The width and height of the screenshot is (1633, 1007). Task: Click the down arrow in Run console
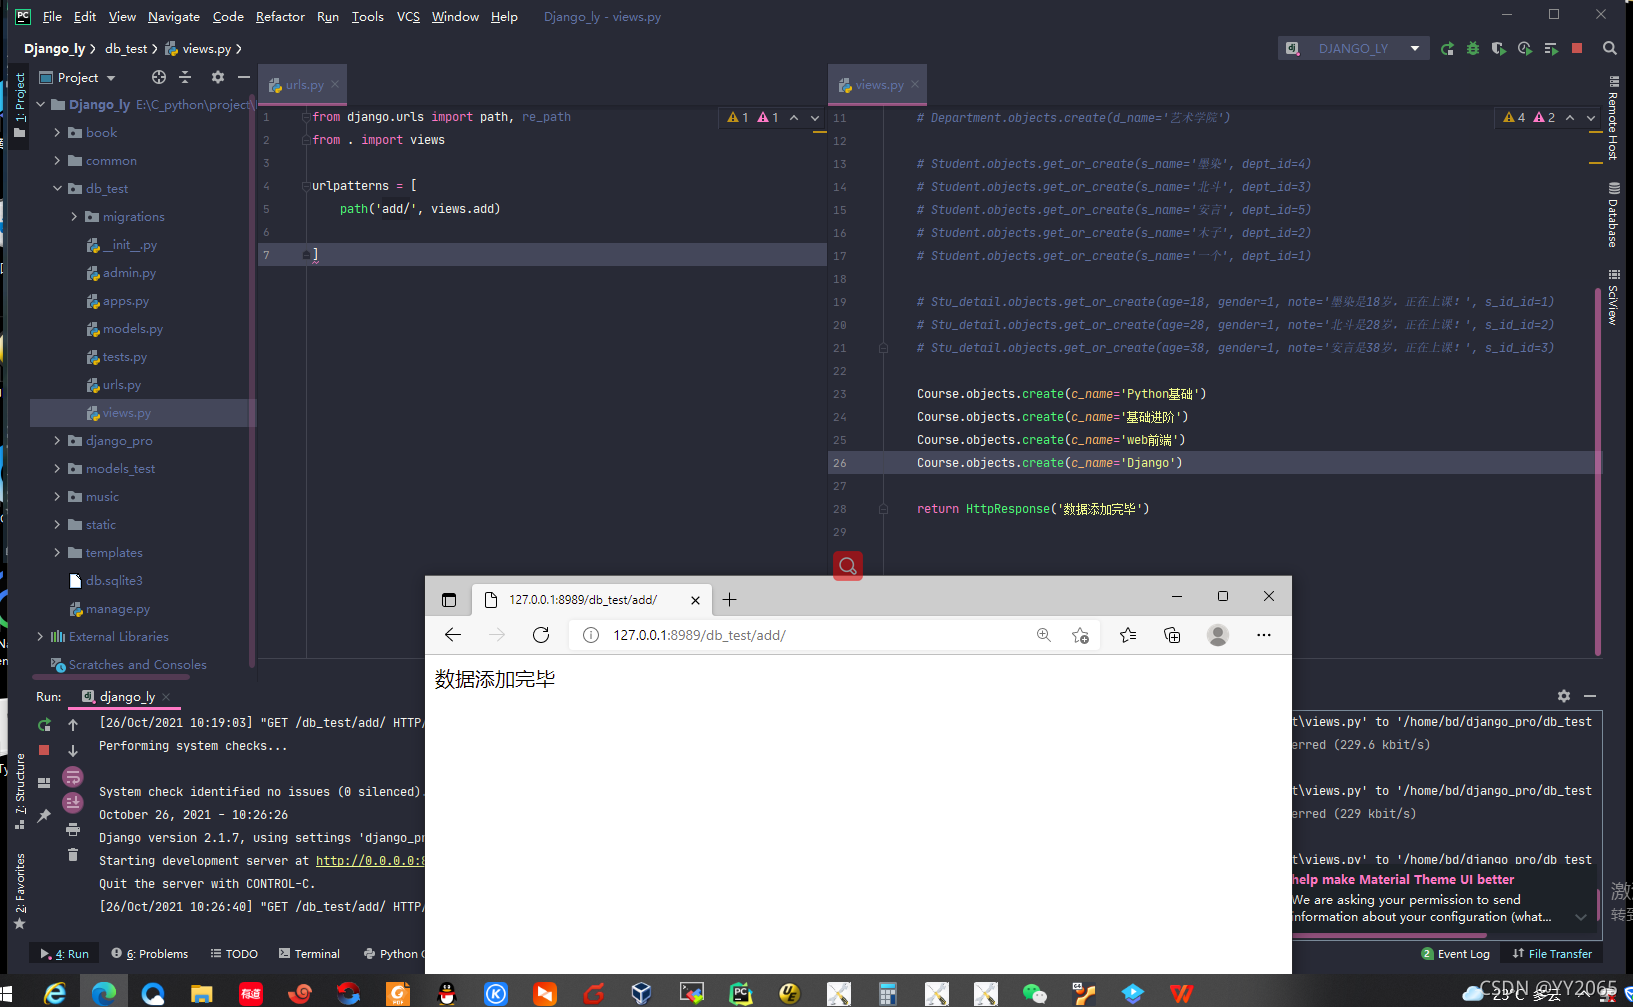73,750
